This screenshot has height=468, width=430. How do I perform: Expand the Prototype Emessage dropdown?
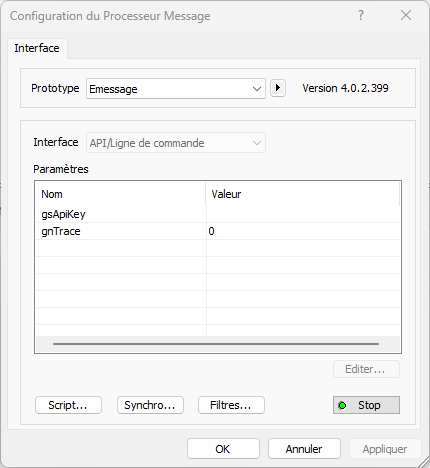coord(176,89)
